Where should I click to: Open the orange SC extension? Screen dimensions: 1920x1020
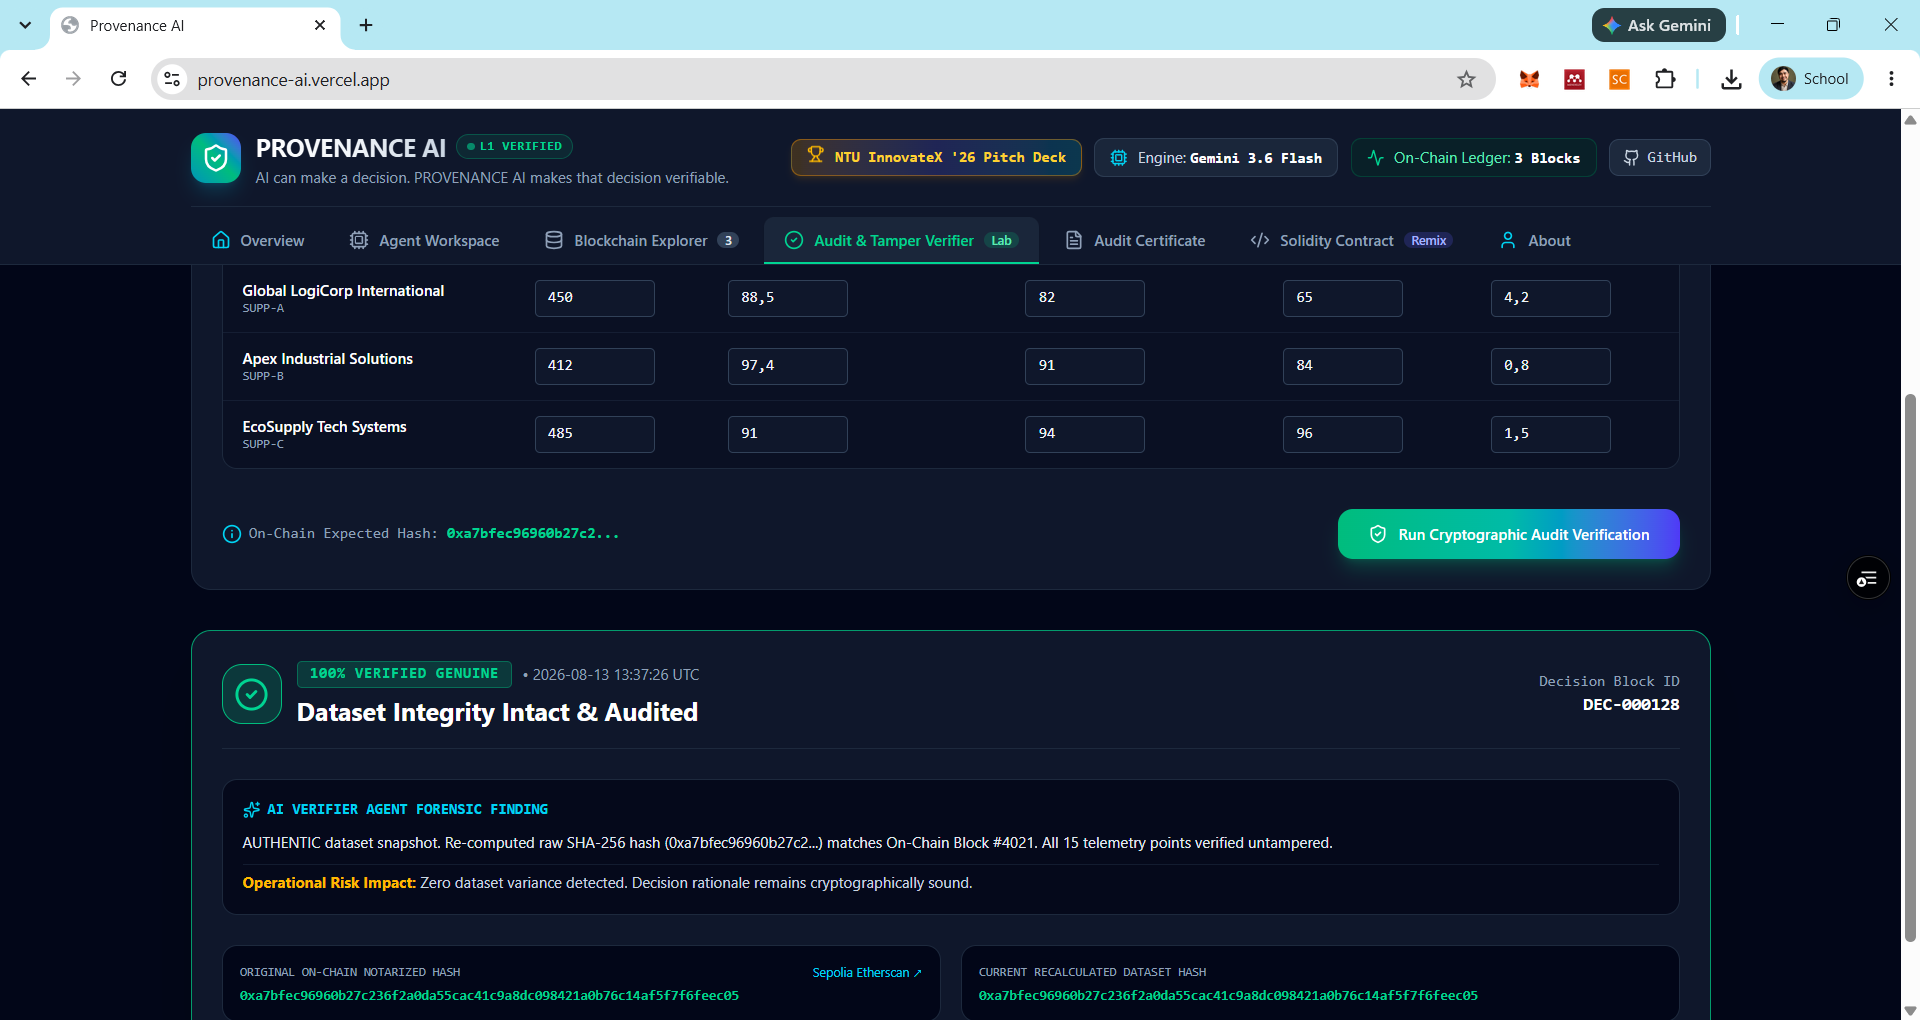click(1619, 79)
